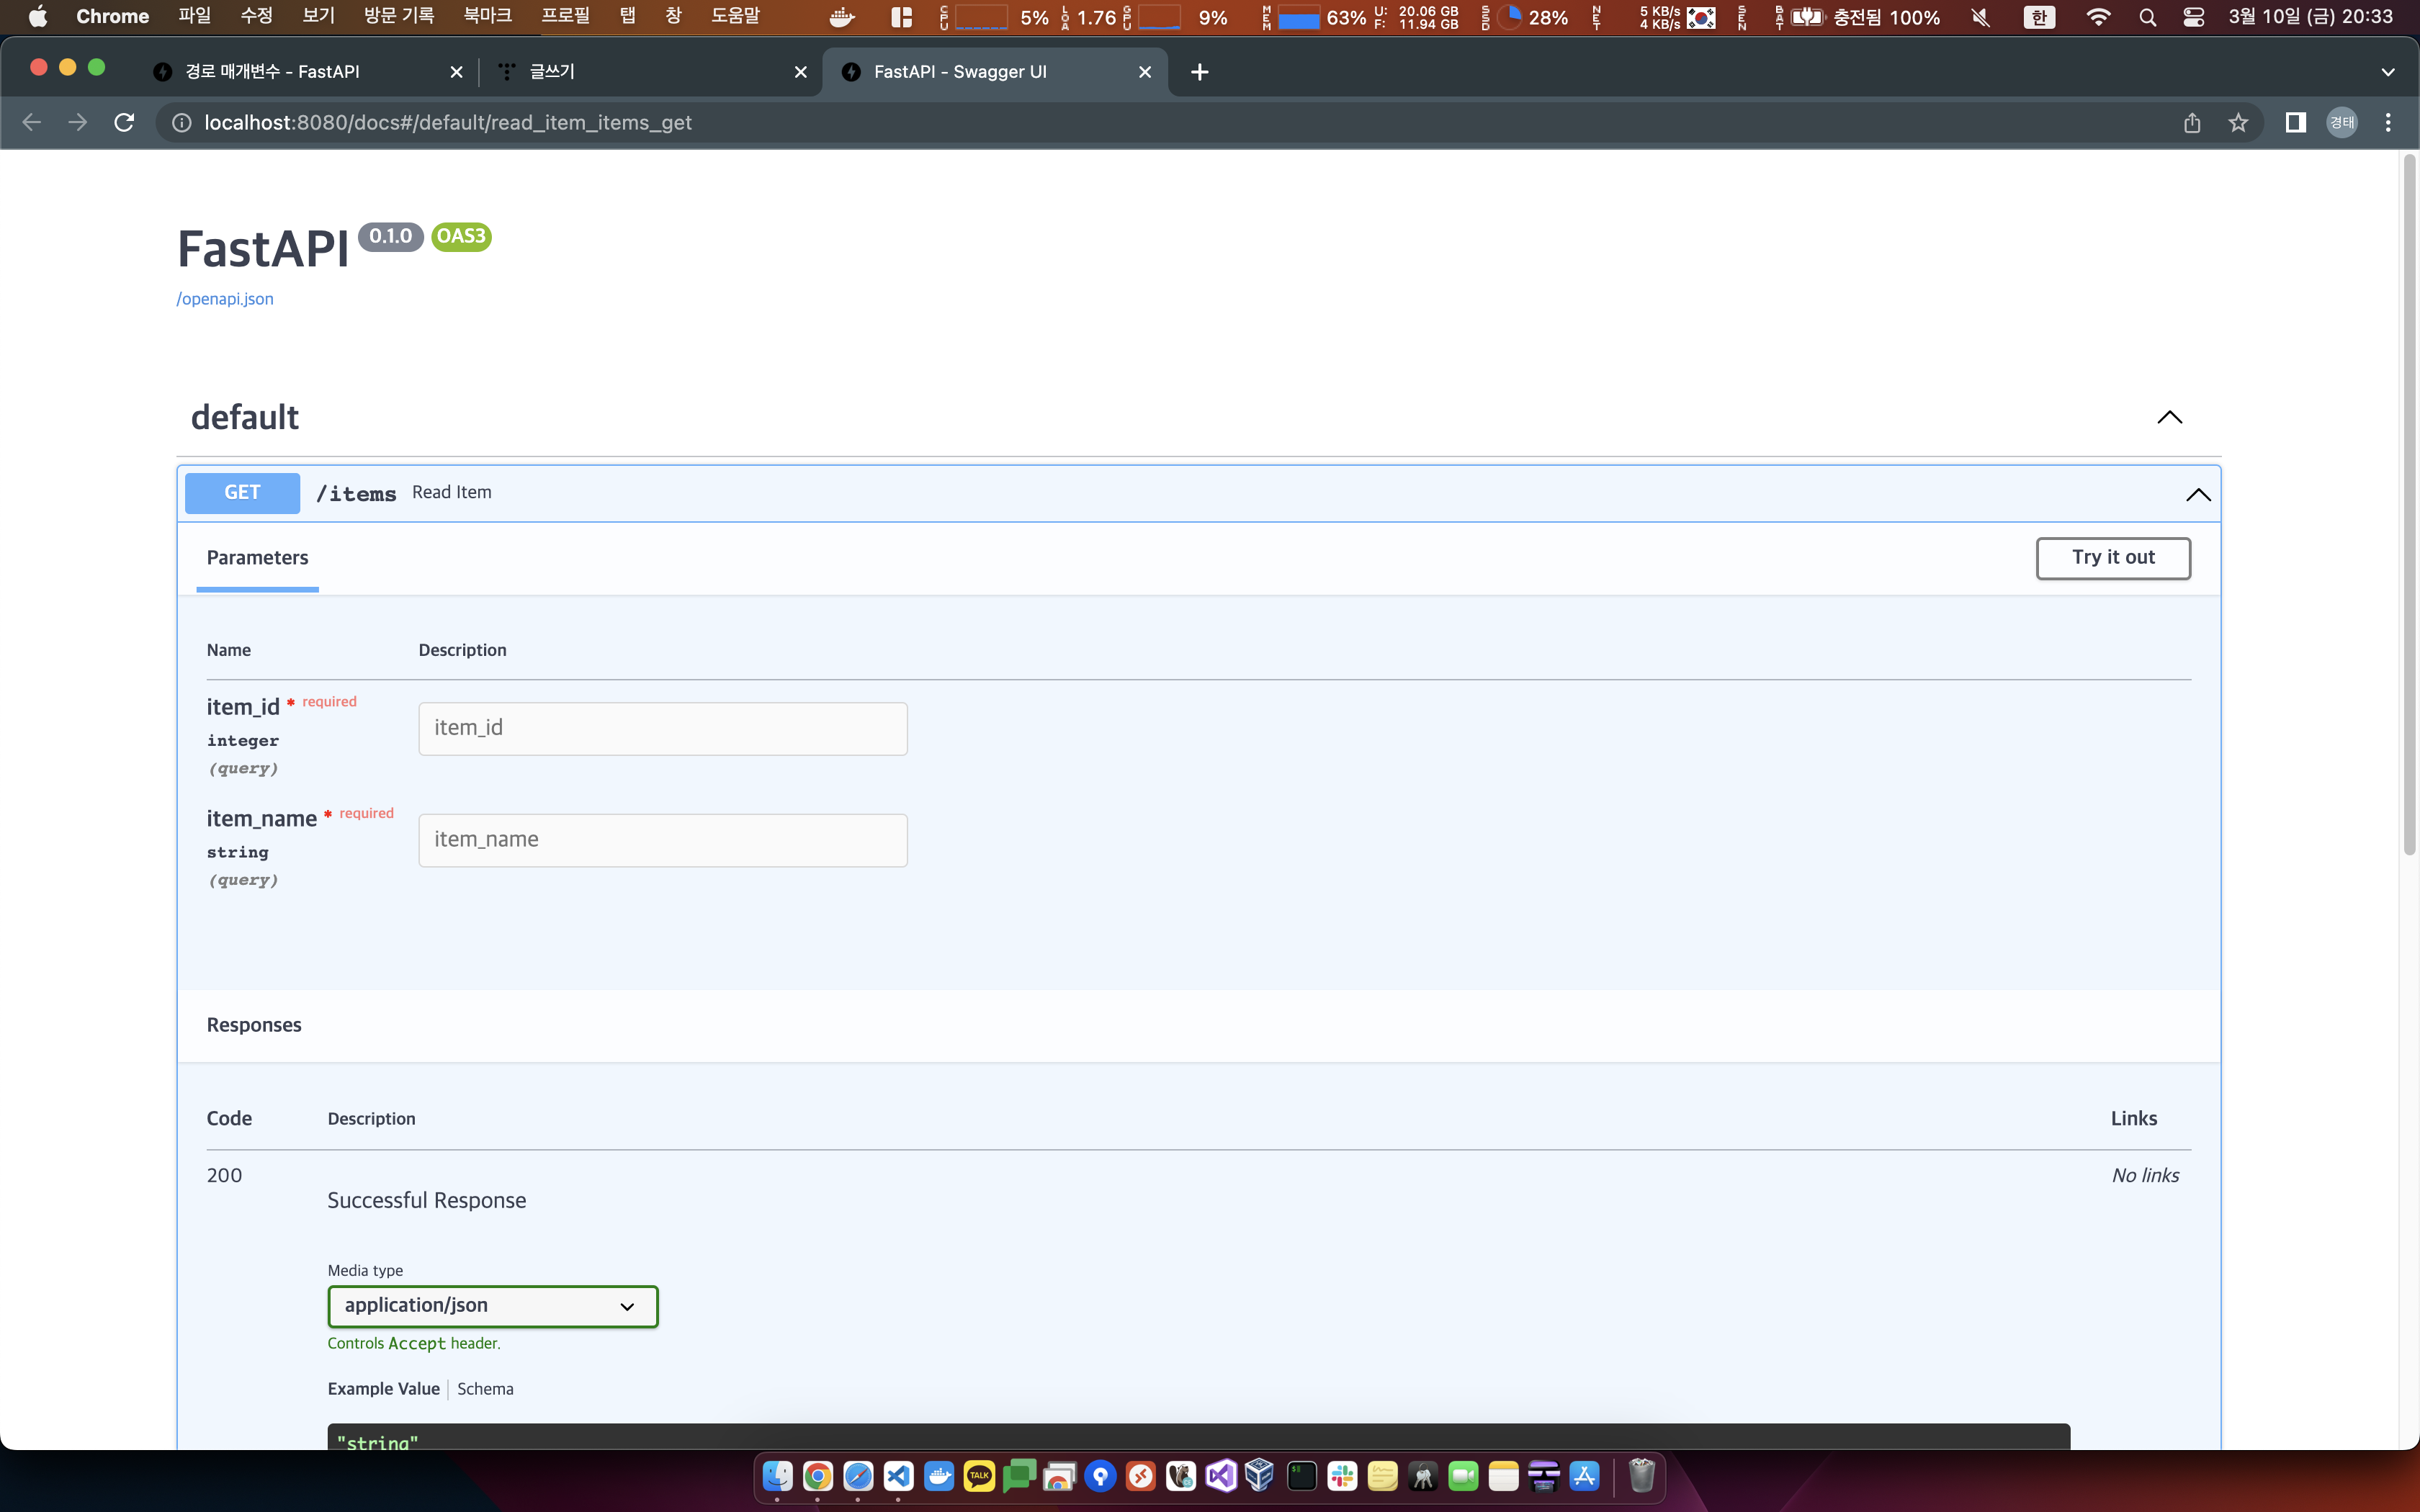This screenshot has width=2420, height=1512.
Task: Collapse the default section chevron
Action: coord(2169,417)
